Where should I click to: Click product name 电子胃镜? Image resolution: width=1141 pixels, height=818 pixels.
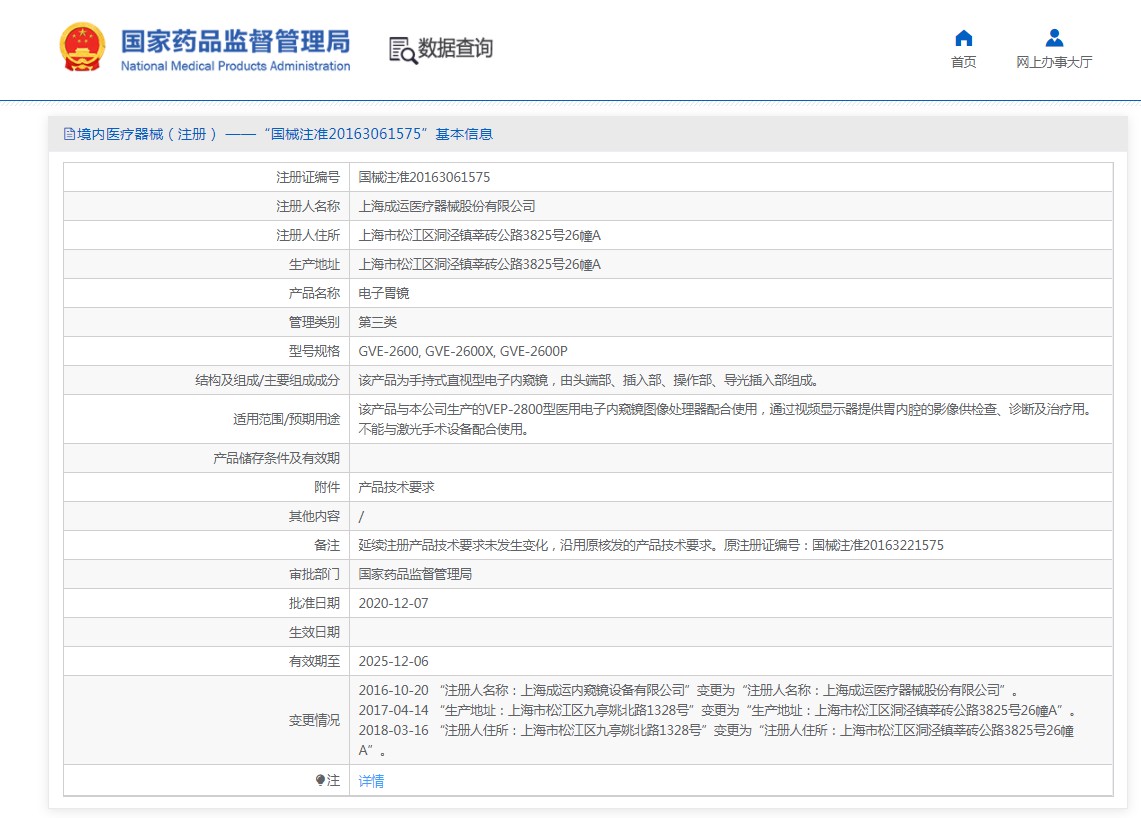[x=383, y=293]
